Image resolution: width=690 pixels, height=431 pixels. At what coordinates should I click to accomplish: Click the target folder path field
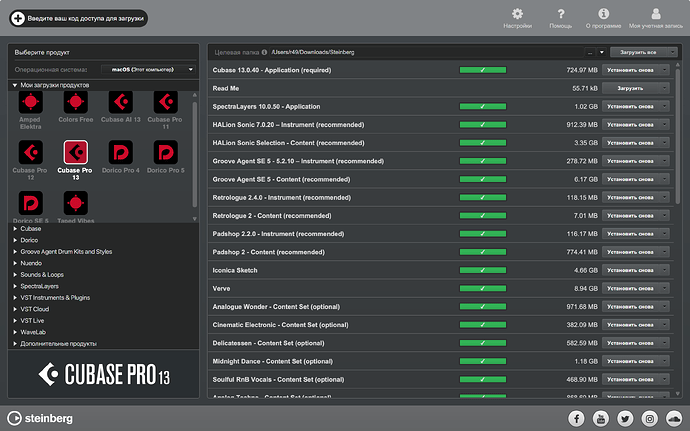coord(426,52)
